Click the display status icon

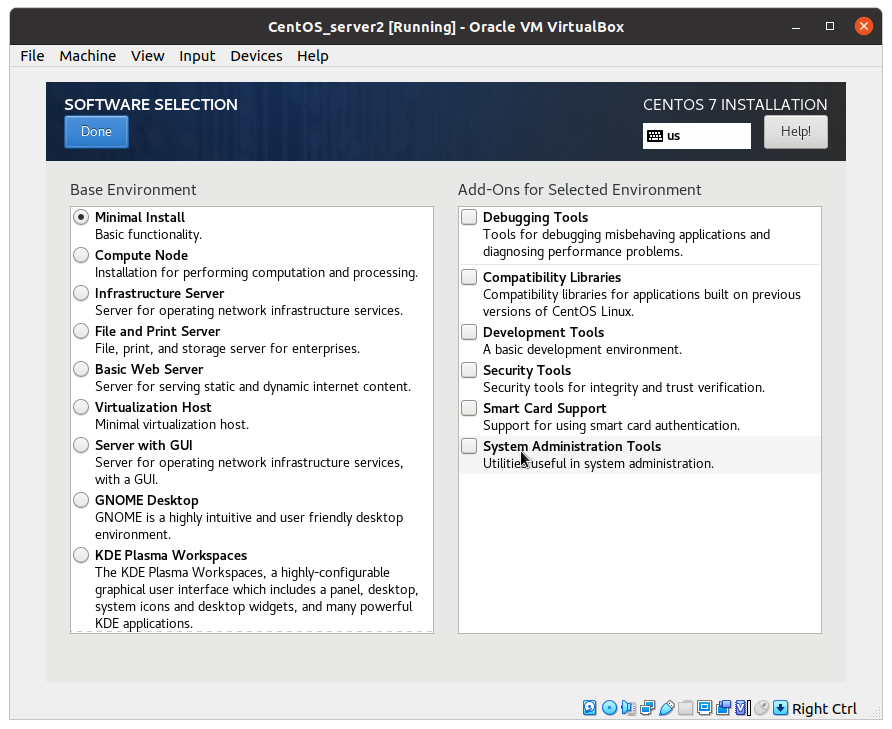pos(704,708)
